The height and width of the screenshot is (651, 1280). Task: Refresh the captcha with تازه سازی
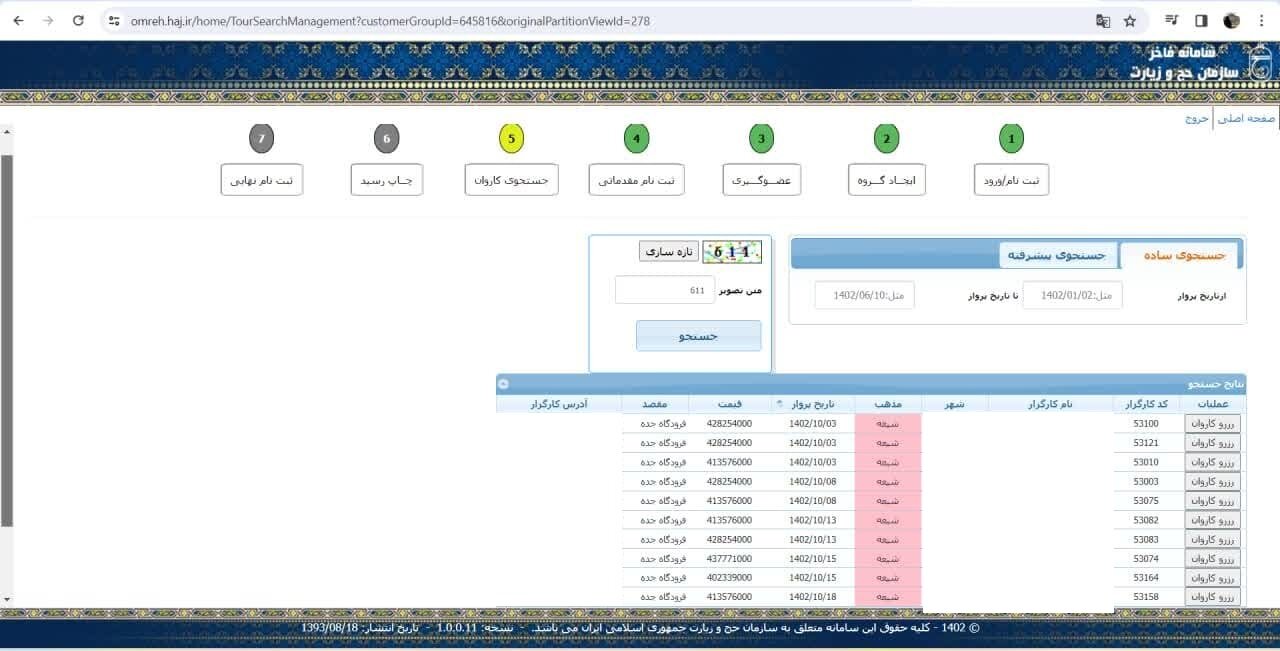click(668, 251)
